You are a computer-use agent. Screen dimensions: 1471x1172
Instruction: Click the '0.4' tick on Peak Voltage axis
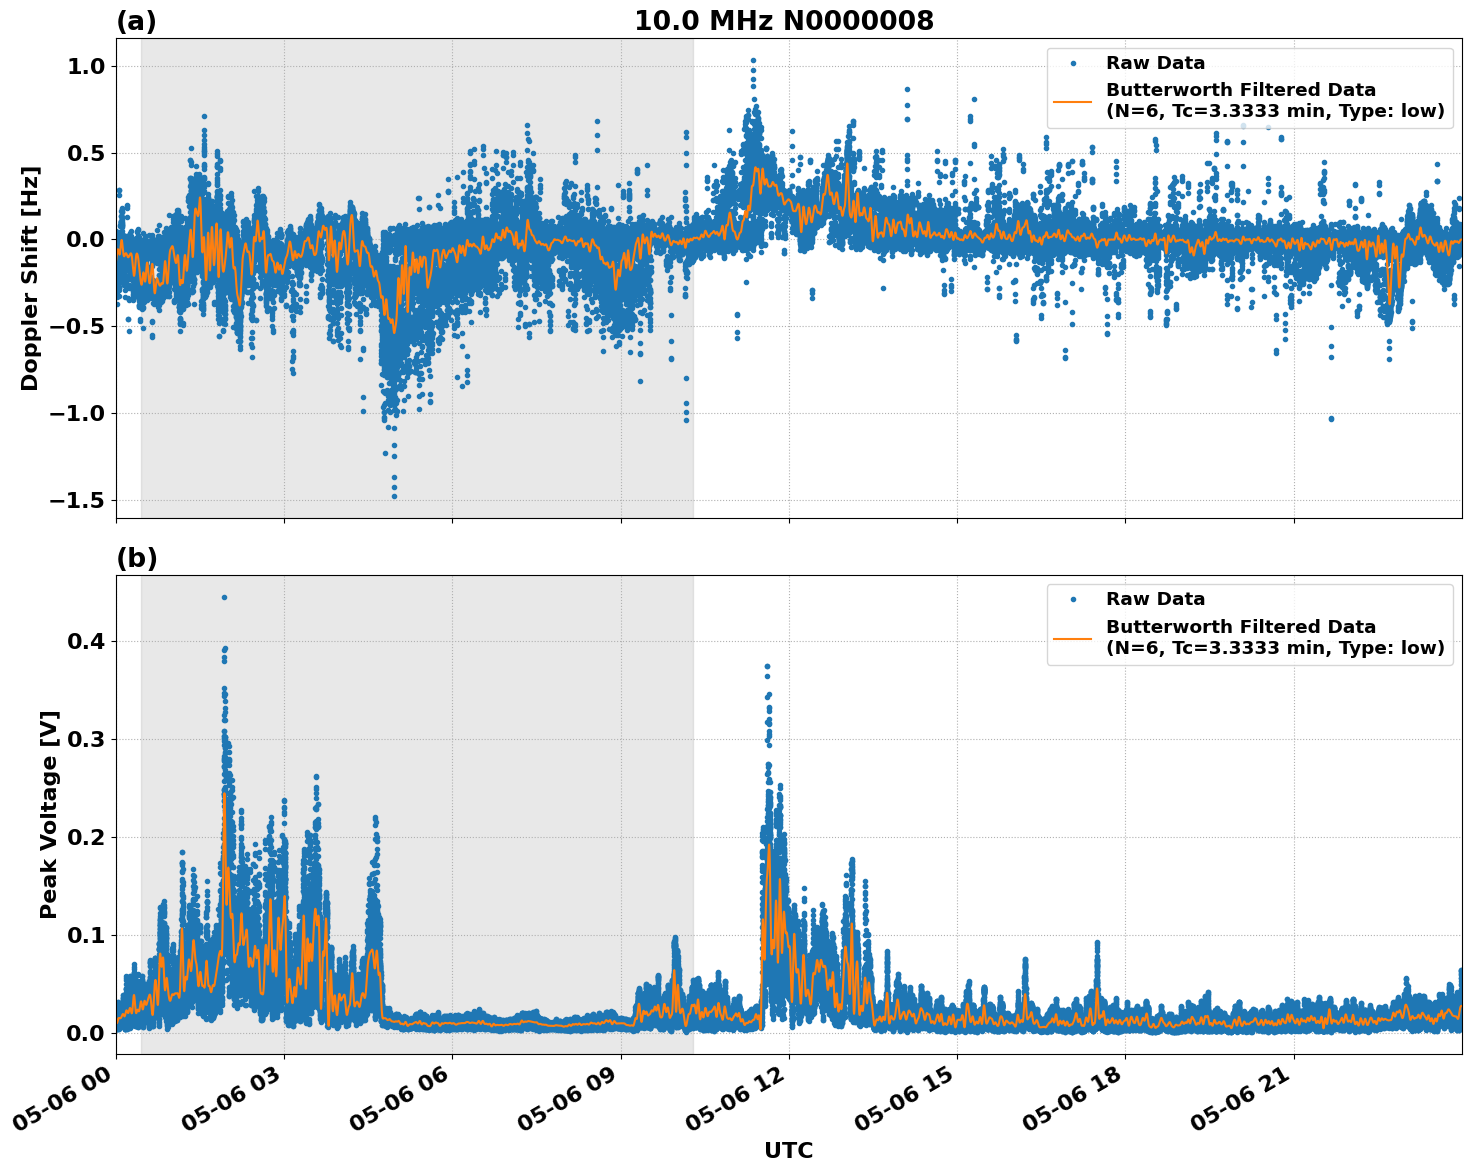click(x=86, y=641)
